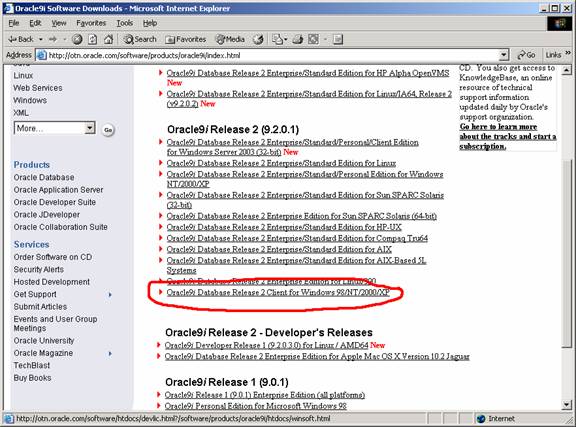
Task: Open Oracle University sidebar link
Action: pyautogui.click(x=44, y=341)
